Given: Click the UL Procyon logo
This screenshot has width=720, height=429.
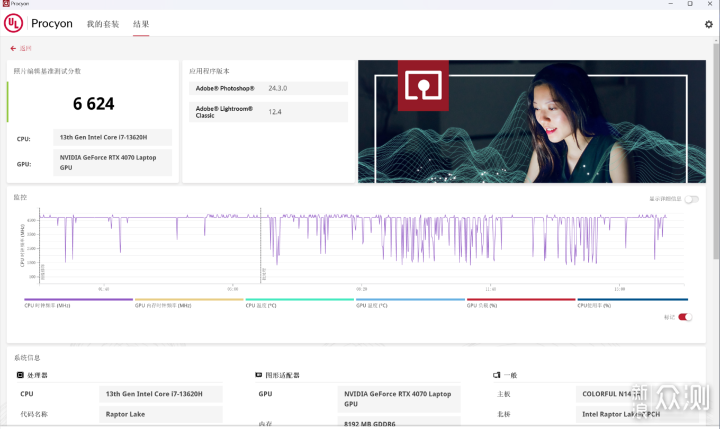Looking at the screenshot, I should point(13,23).
